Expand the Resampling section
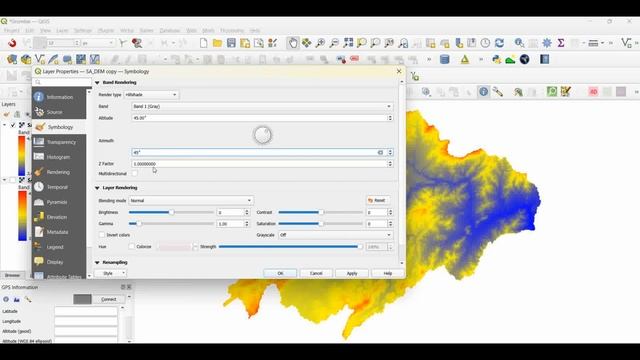 point(97,262)
